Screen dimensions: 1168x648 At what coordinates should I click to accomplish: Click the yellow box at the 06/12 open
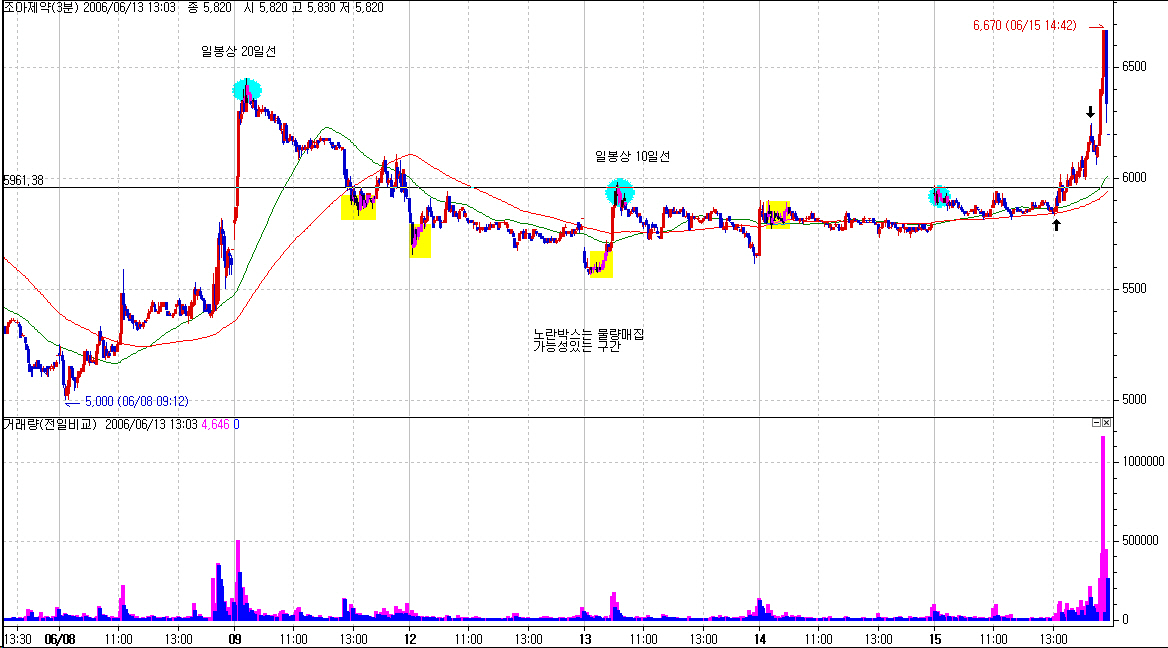[x=420, y=240]
